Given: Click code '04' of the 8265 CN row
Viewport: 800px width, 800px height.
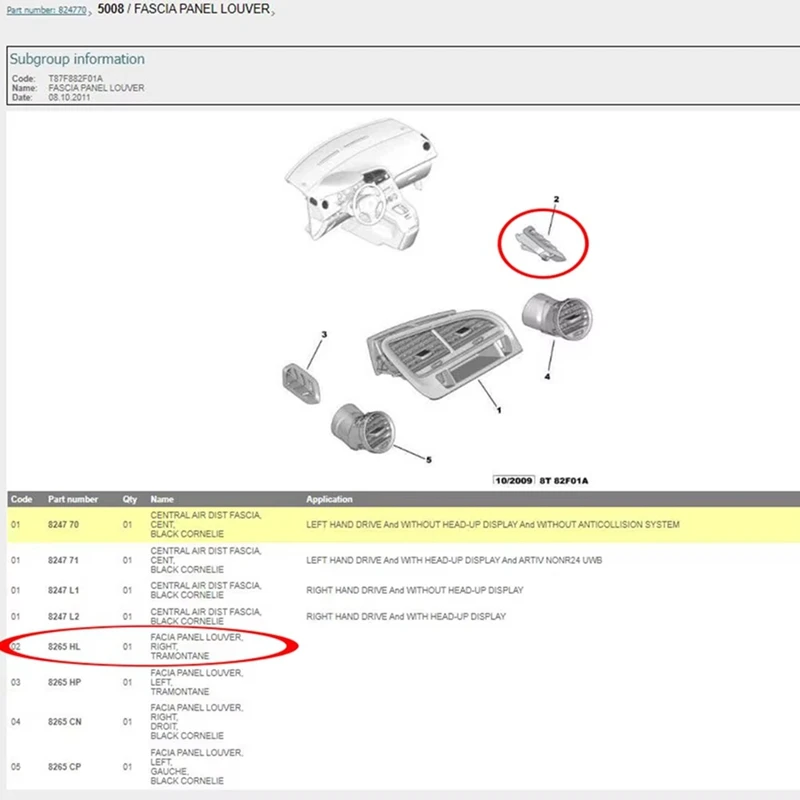Looking at the screenshot, I should (16, 721).
